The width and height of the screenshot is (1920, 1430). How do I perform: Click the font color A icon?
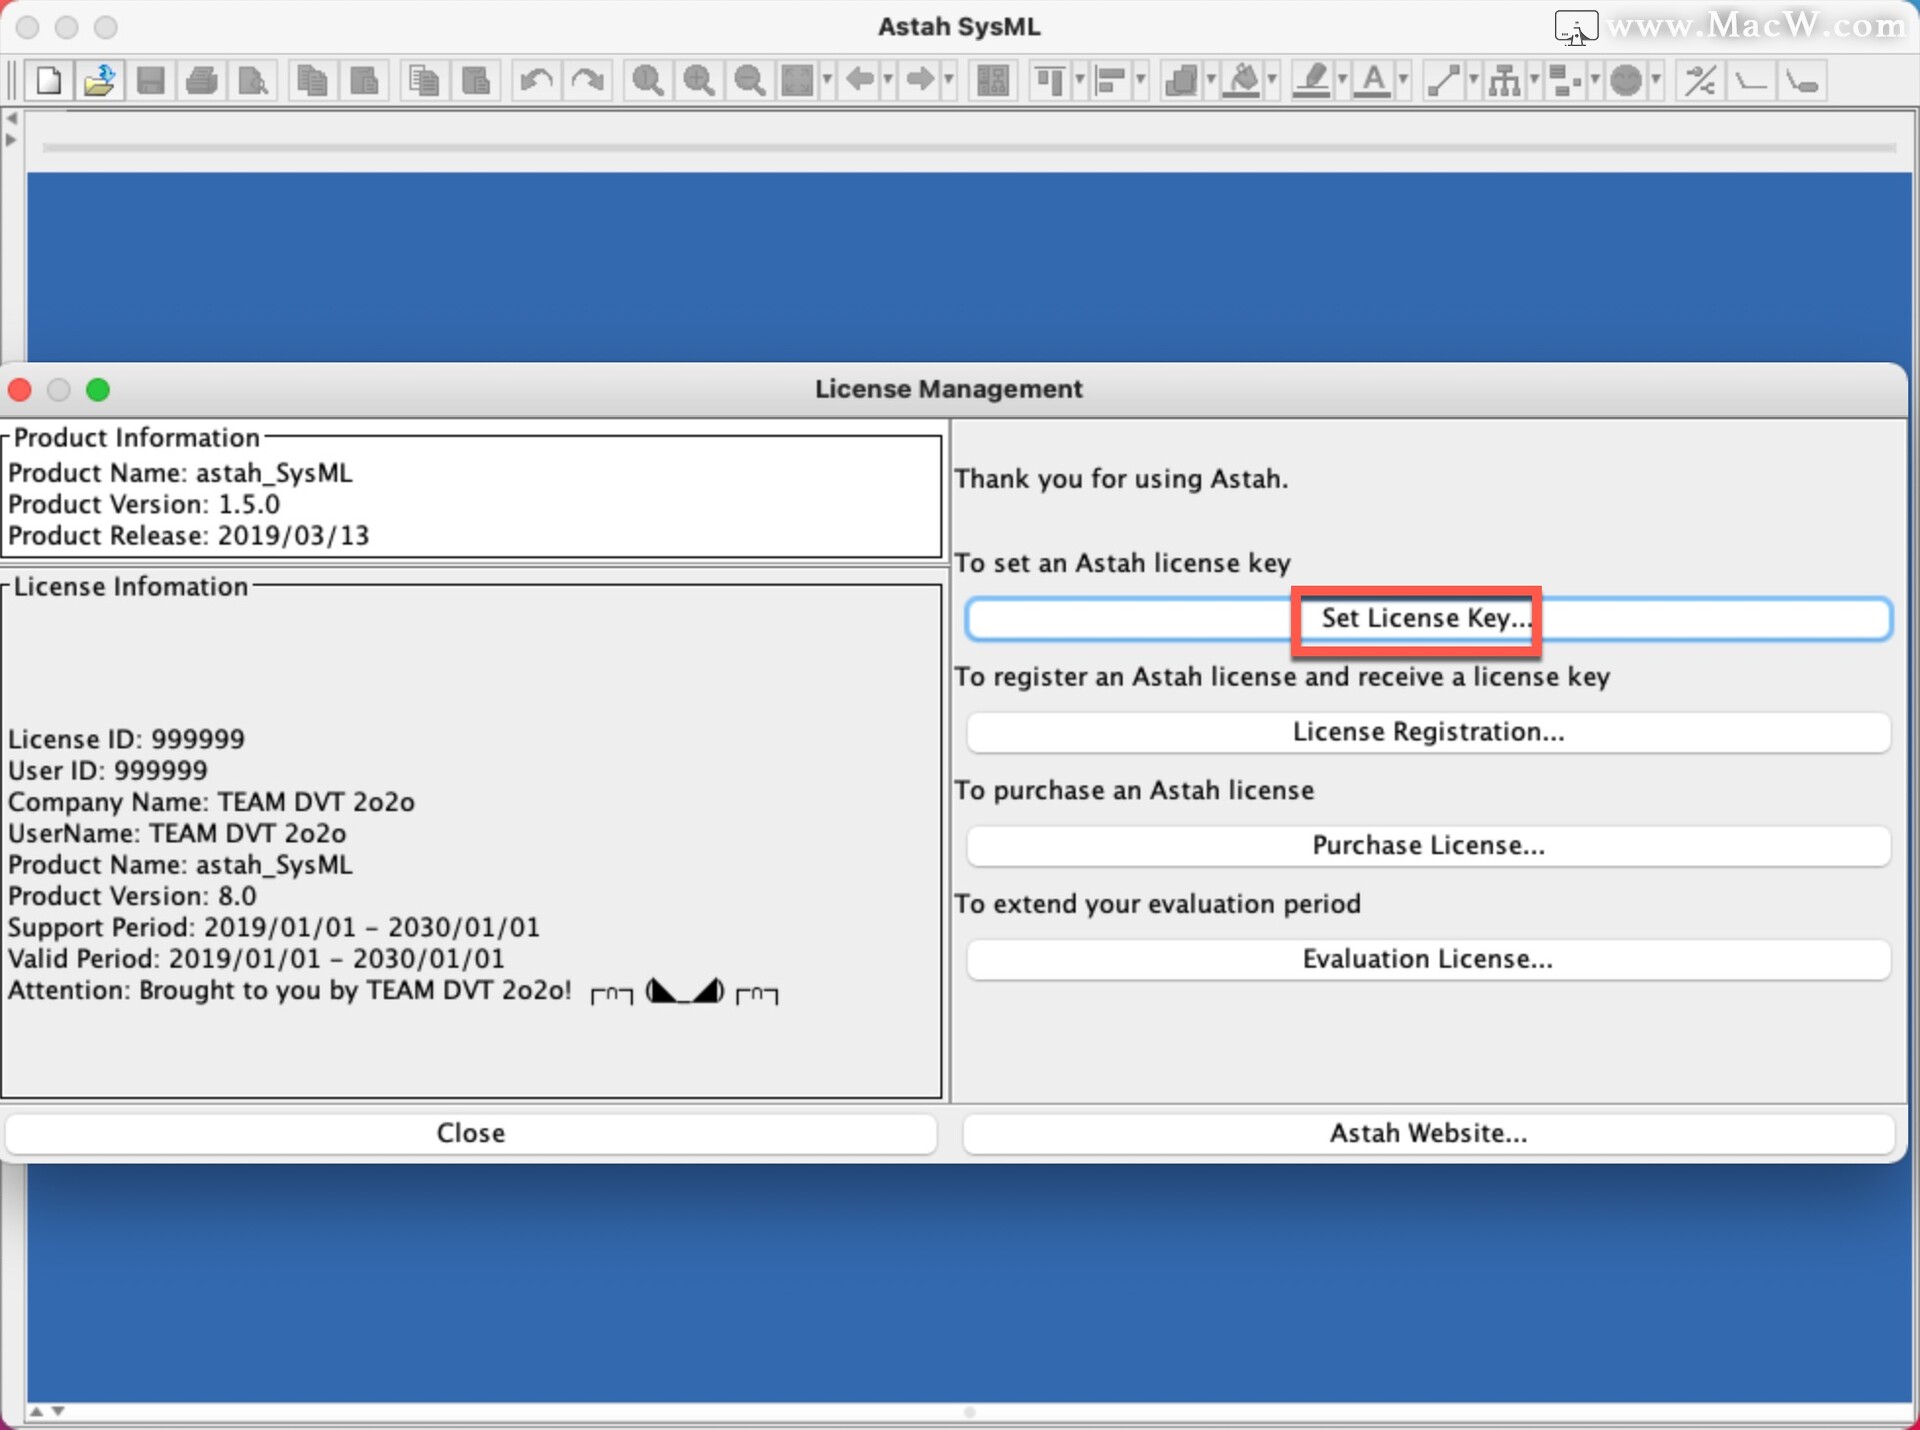[1373, 80]
